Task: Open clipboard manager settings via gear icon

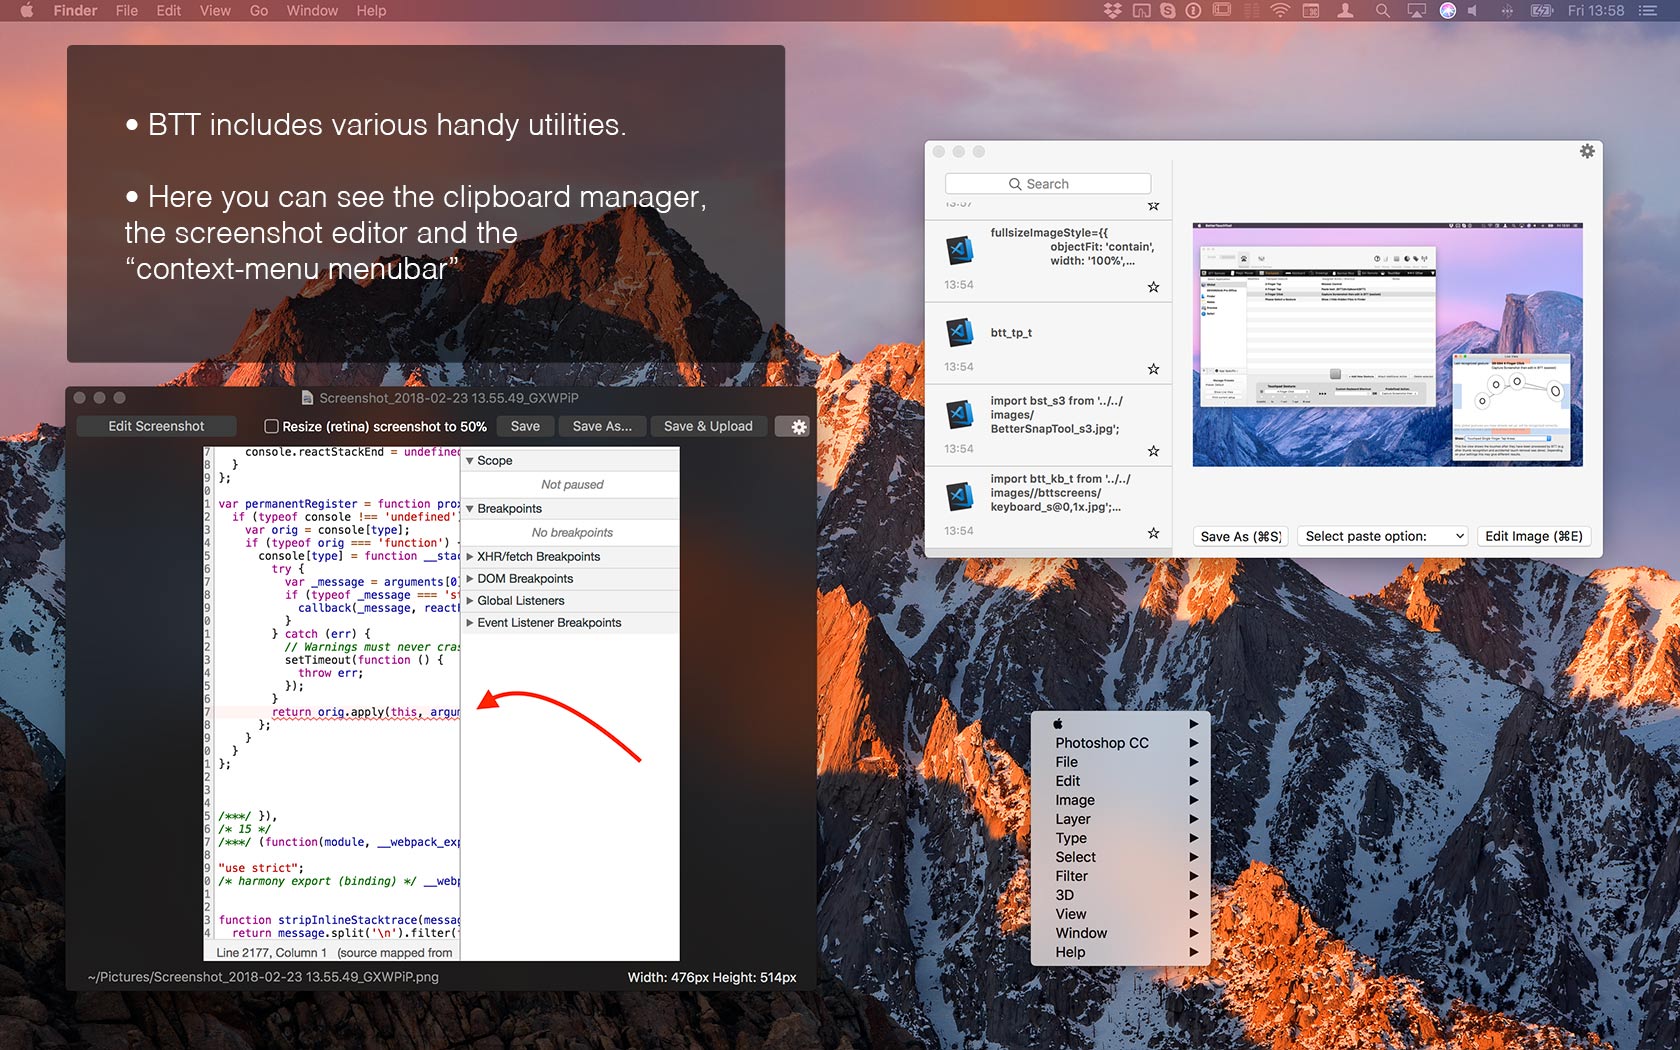Action: (x=1587, y=151)
